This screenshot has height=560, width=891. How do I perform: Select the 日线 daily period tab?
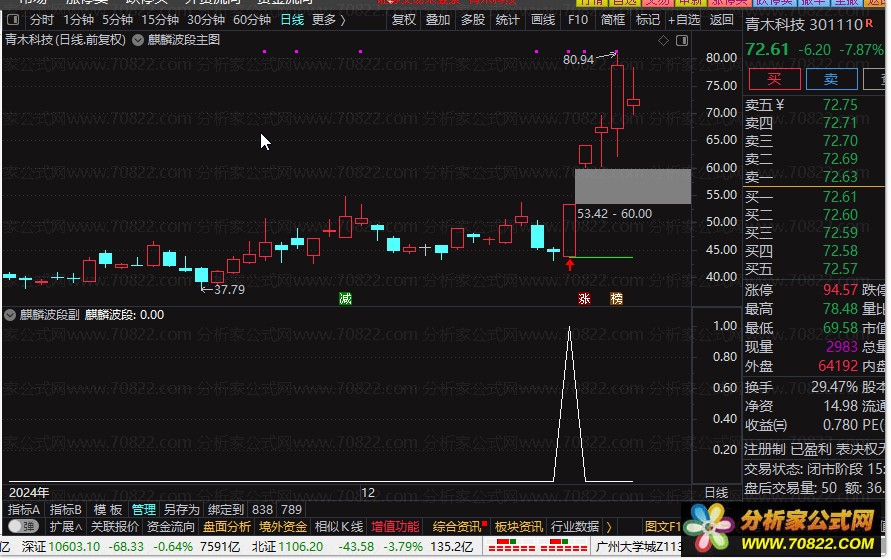(292, 20)
